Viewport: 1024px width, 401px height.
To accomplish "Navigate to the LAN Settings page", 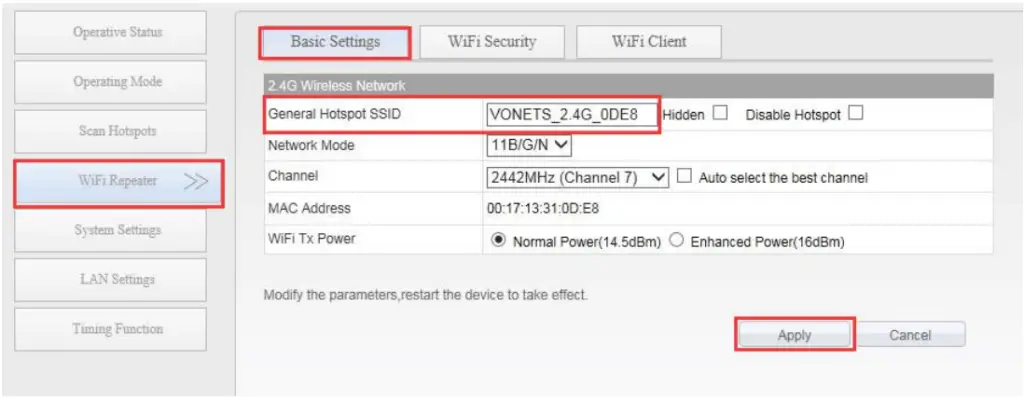I will click(x=110, y=280).
